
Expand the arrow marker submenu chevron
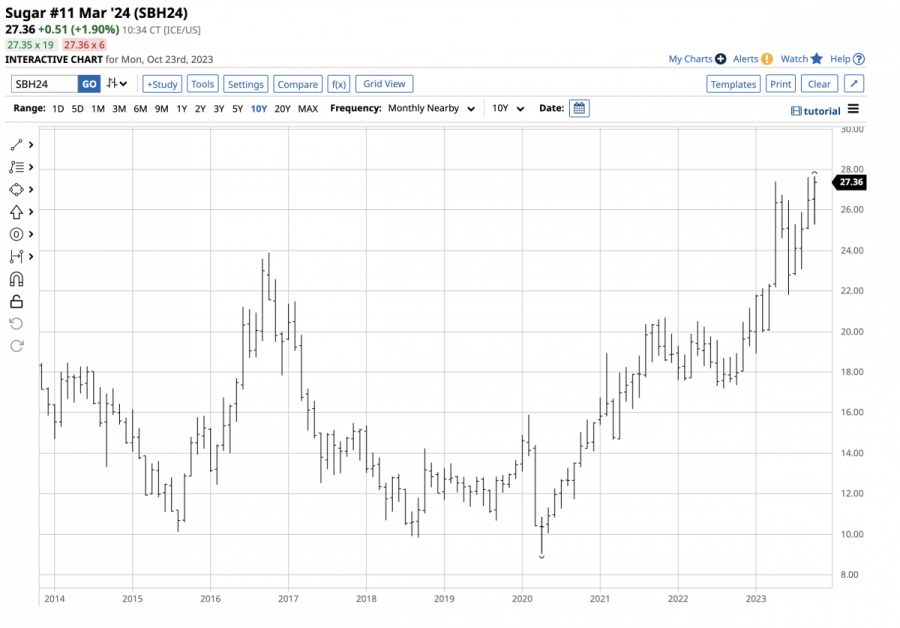(31, 212)
